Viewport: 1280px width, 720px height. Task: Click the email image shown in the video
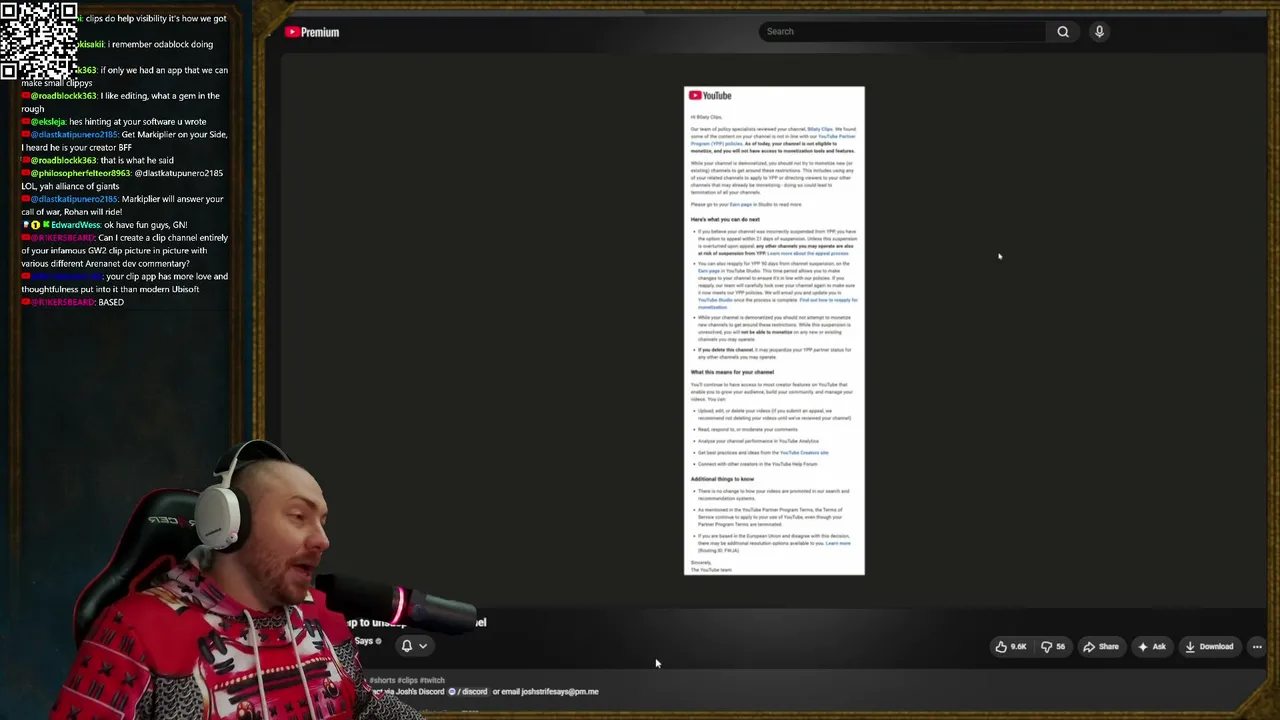click(774, 331)
